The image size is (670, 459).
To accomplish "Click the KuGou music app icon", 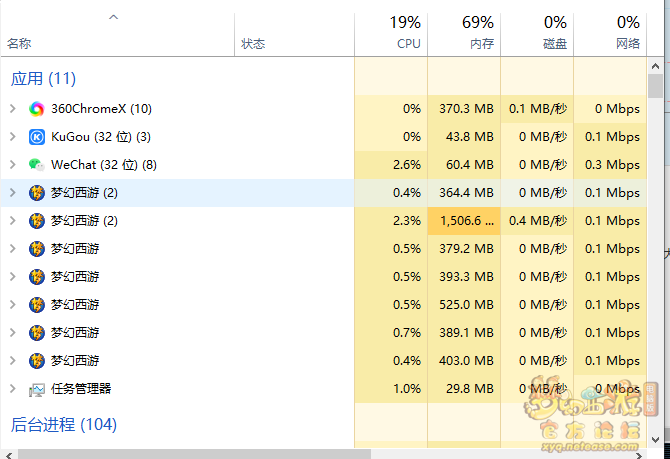I will pyautogui.click(x=37, y=137).
